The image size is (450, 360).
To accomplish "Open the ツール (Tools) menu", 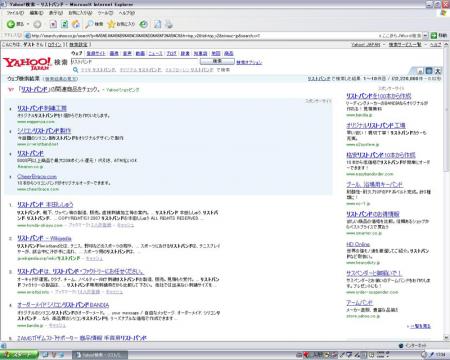I will pyautogui.click(x=105, y=13).
